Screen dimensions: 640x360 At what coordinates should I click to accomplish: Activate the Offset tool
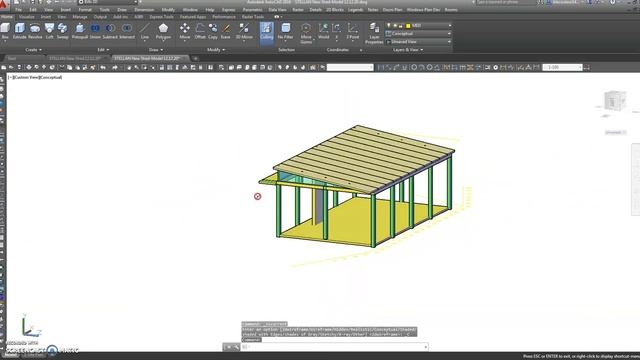[200, 31]
